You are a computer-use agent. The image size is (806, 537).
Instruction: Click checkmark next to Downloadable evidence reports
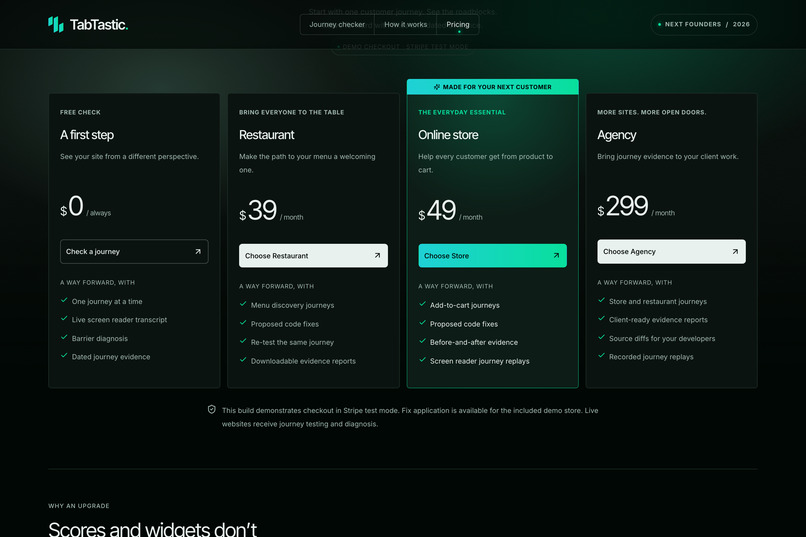243,360
